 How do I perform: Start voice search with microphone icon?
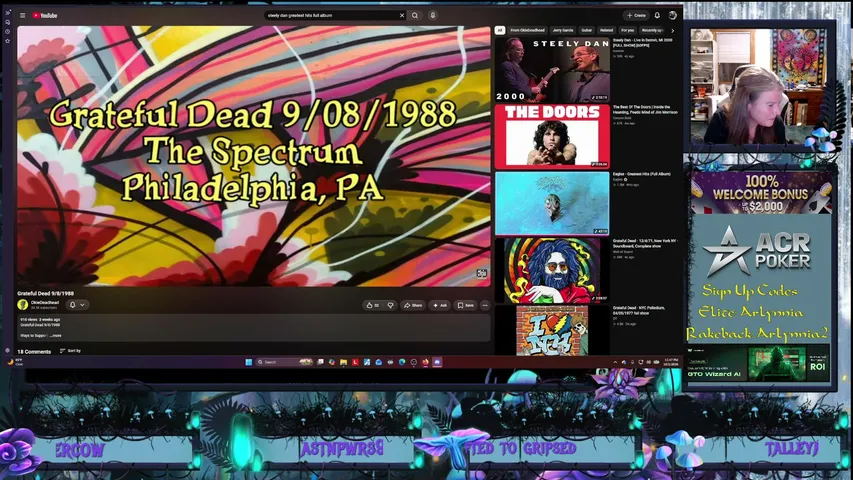pos(432,15)
